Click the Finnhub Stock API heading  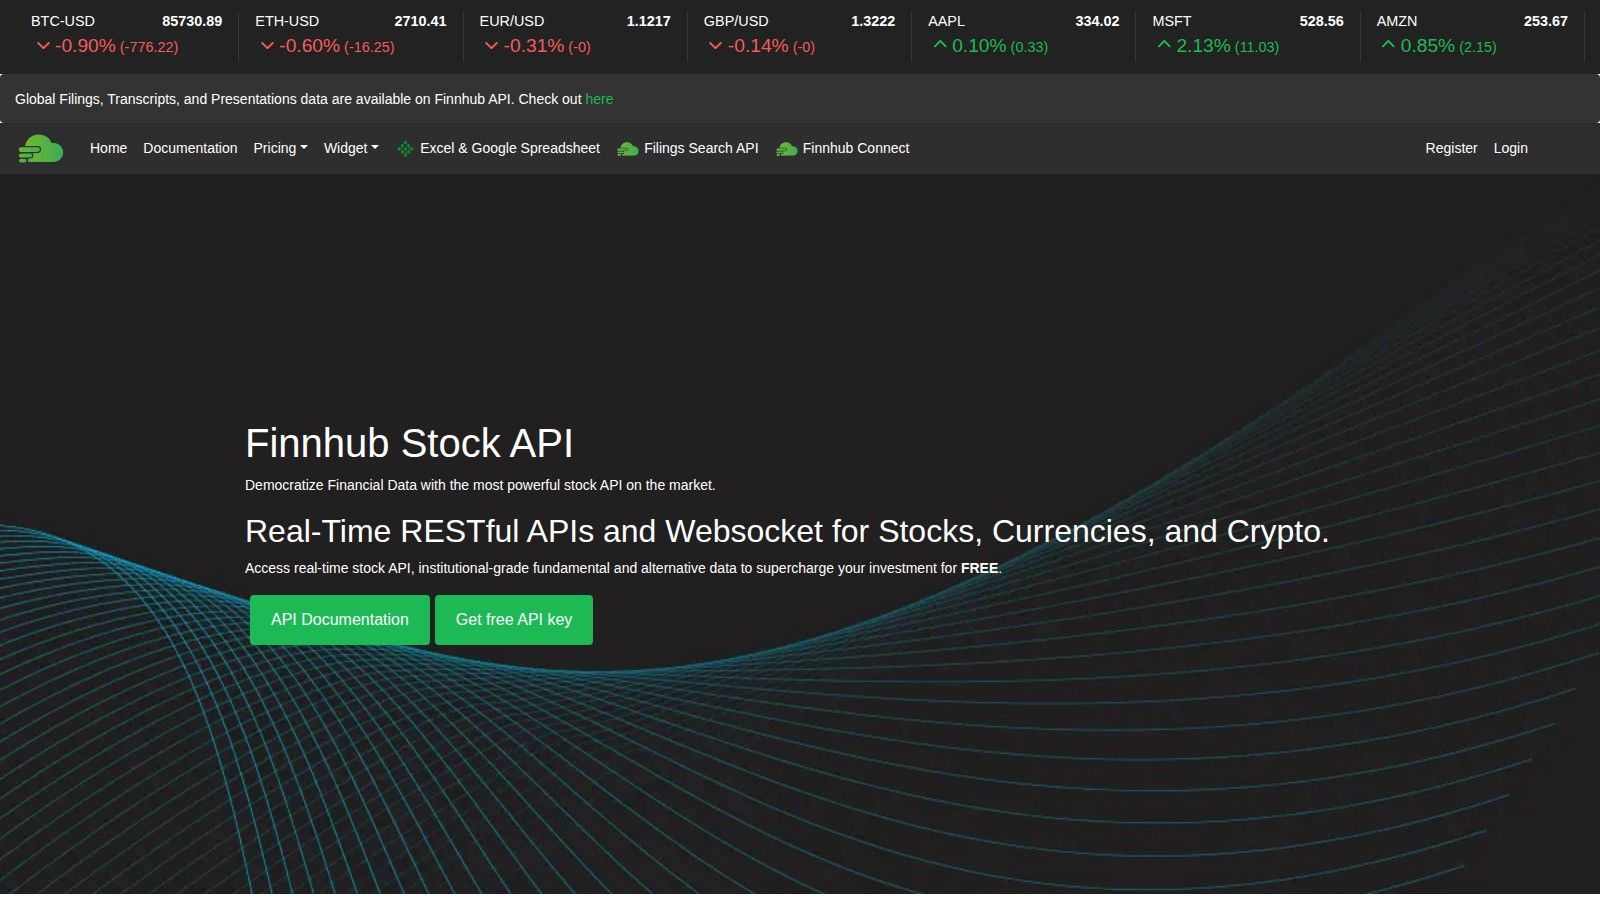coord(409,444)
